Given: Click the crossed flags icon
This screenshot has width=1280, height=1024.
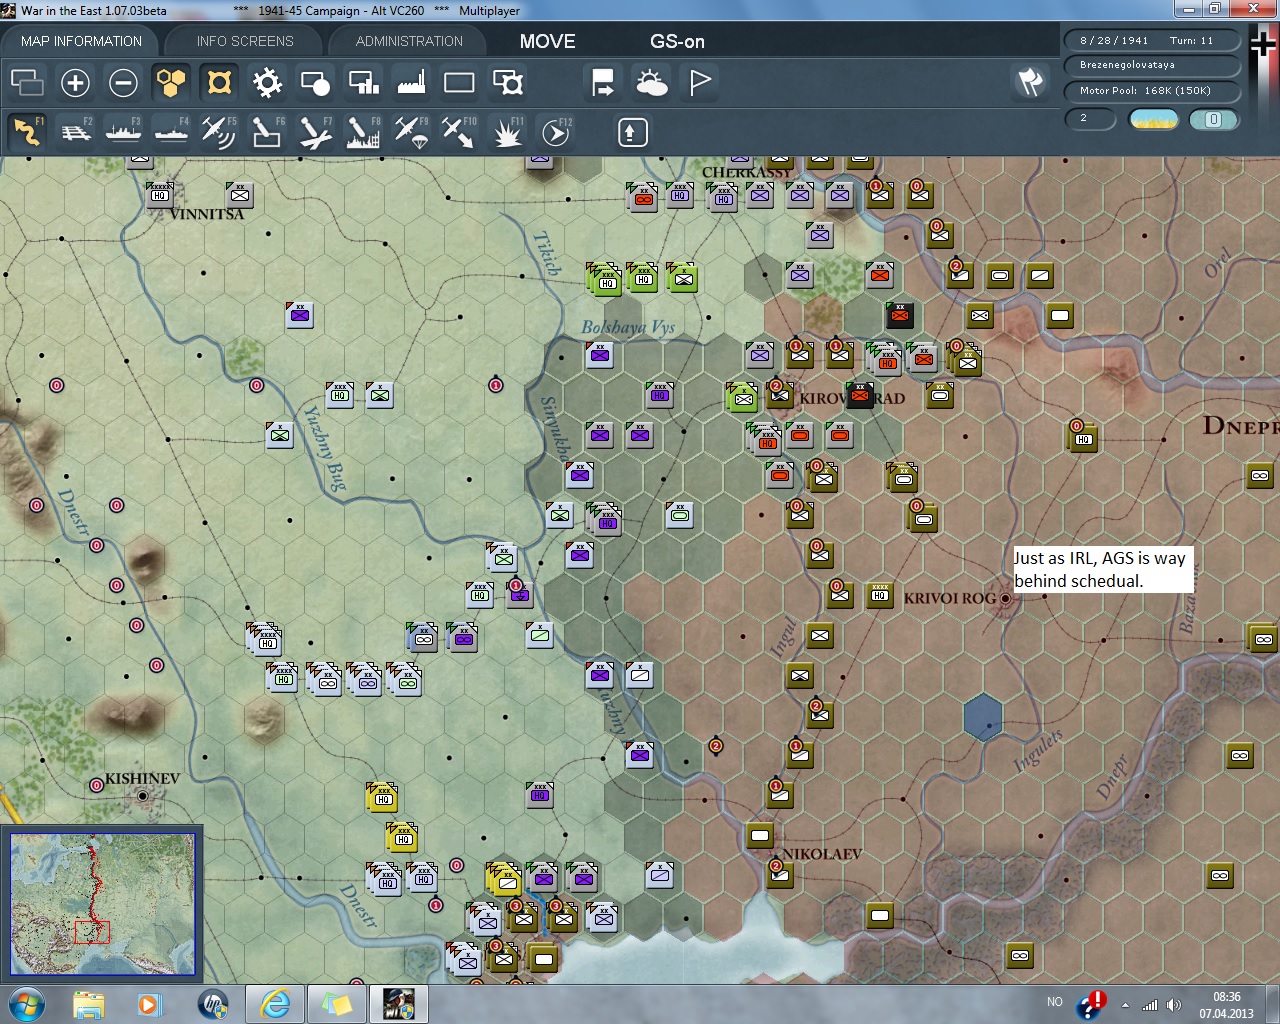Looking at the screenshot, I should pos(1030,82).
